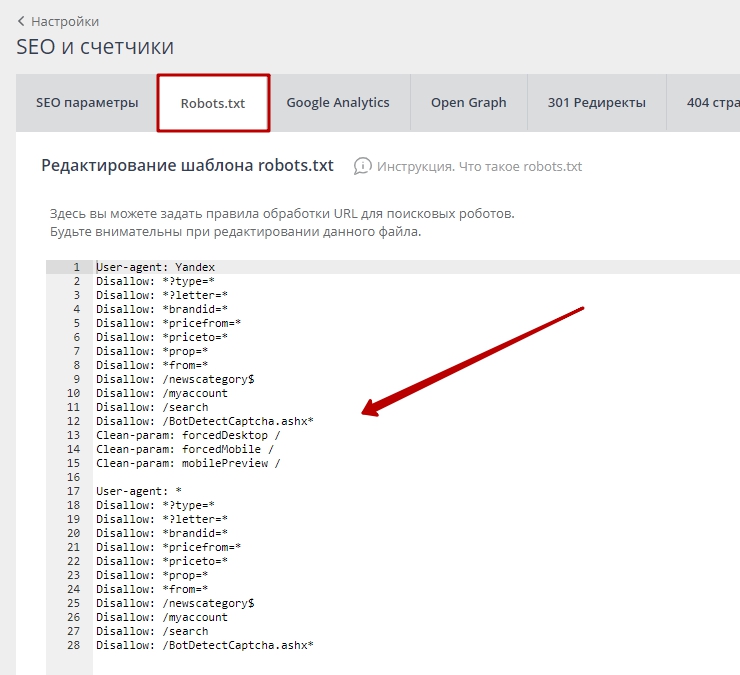Click Disallow: /newscategory$ on line 9
The width and height of the screenshot is (740, 675).
(175, 379)
